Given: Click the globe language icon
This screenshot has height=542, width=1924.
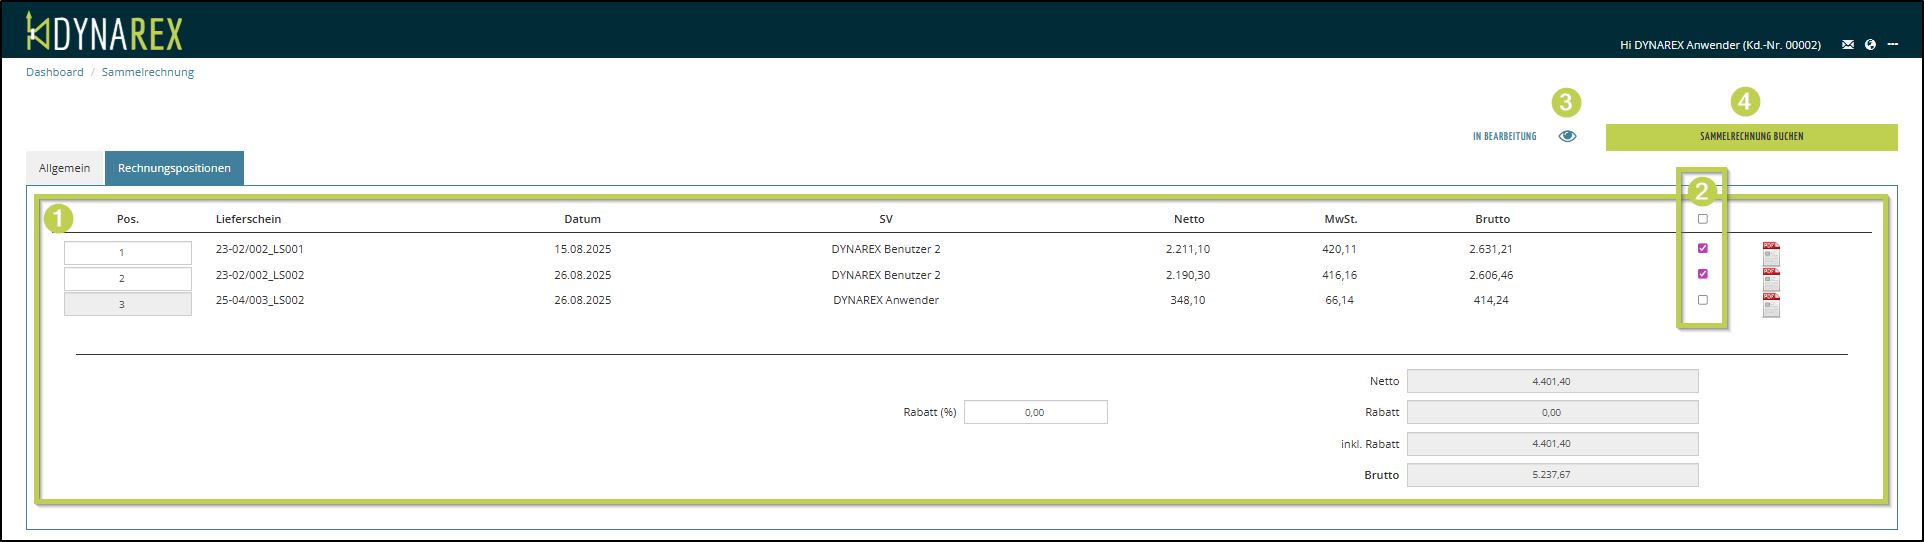Looking at the screenshot, I should [x=1870, y=45].
